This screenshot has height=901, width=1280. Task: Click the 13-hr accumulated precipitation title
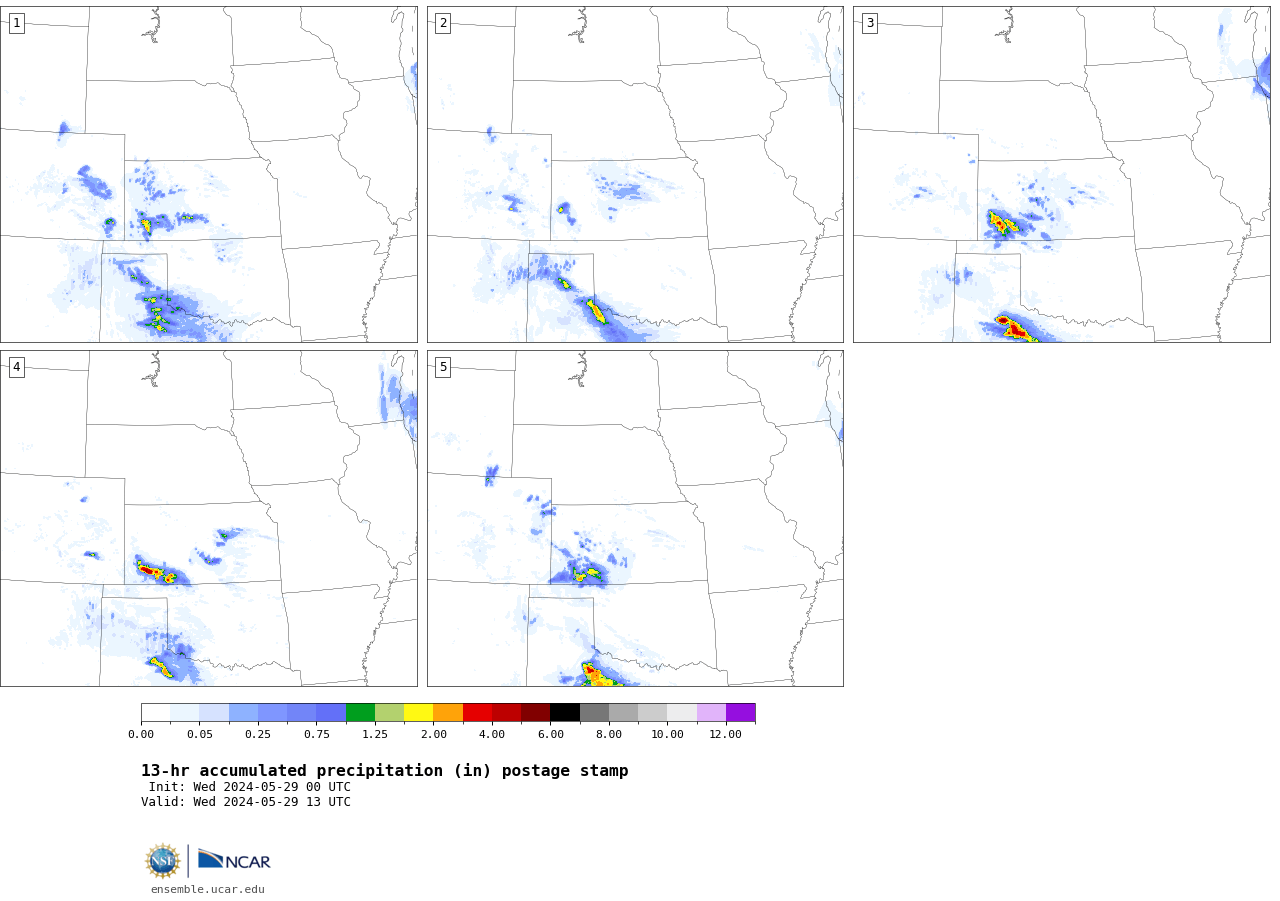pos(385,771)
